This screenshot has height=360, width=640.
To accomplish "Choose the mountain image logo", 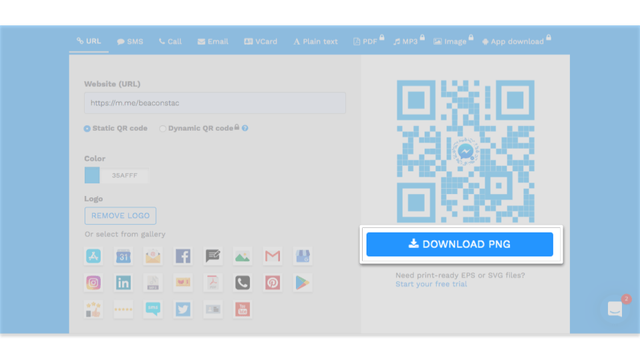I will point(242,256).
